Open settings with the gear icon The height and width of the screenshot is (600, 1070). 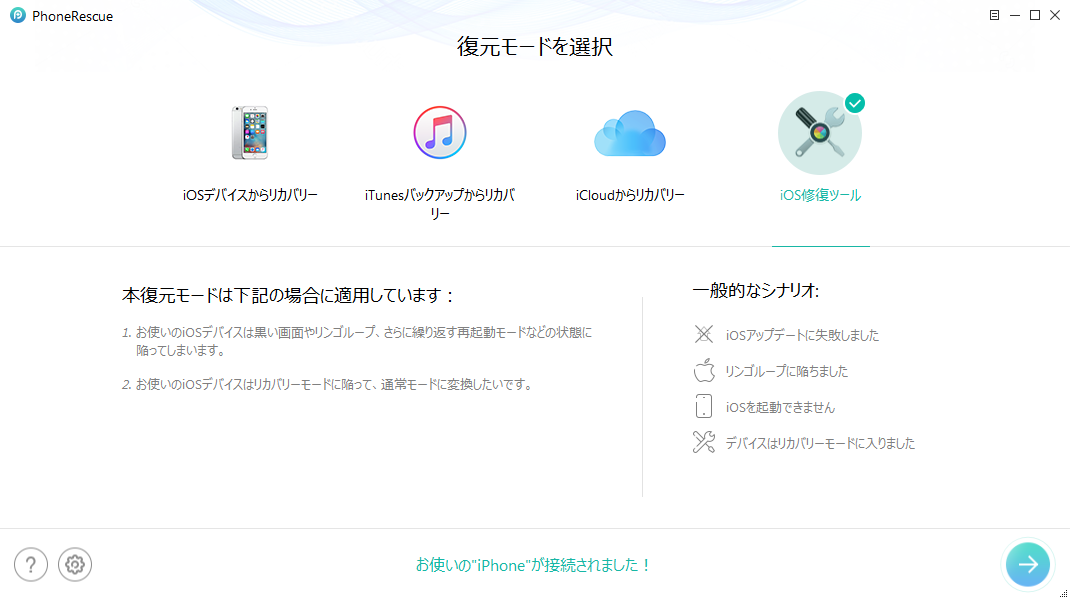[75, 565]
